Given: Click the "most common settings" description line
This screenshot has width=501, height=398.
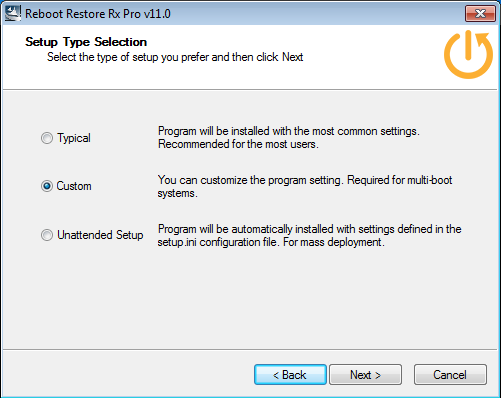Looking at the screenshot, I should click(289, 131).
